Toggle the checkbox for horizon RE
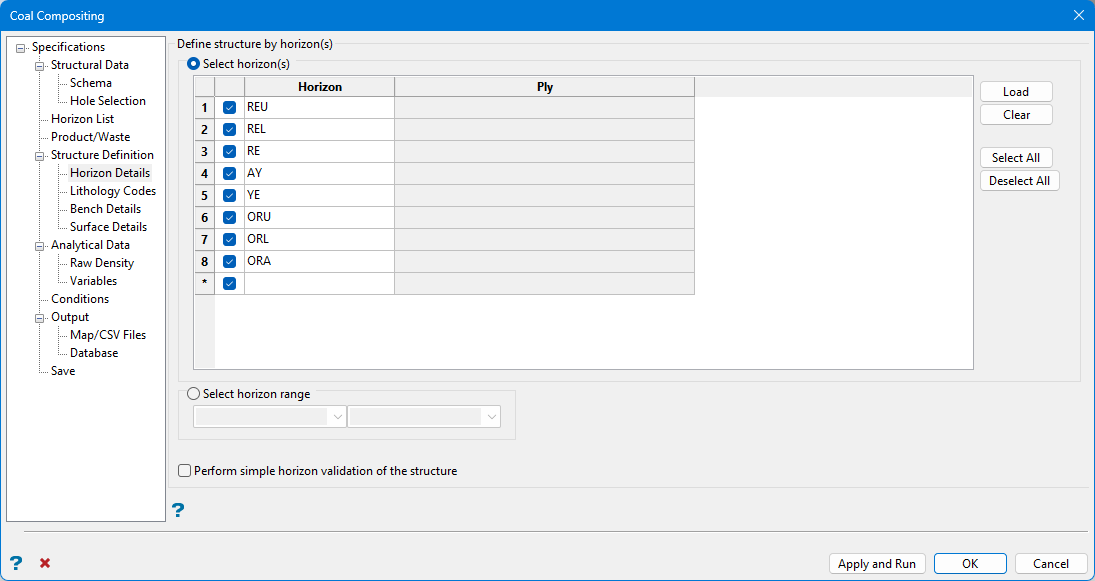 229,152
